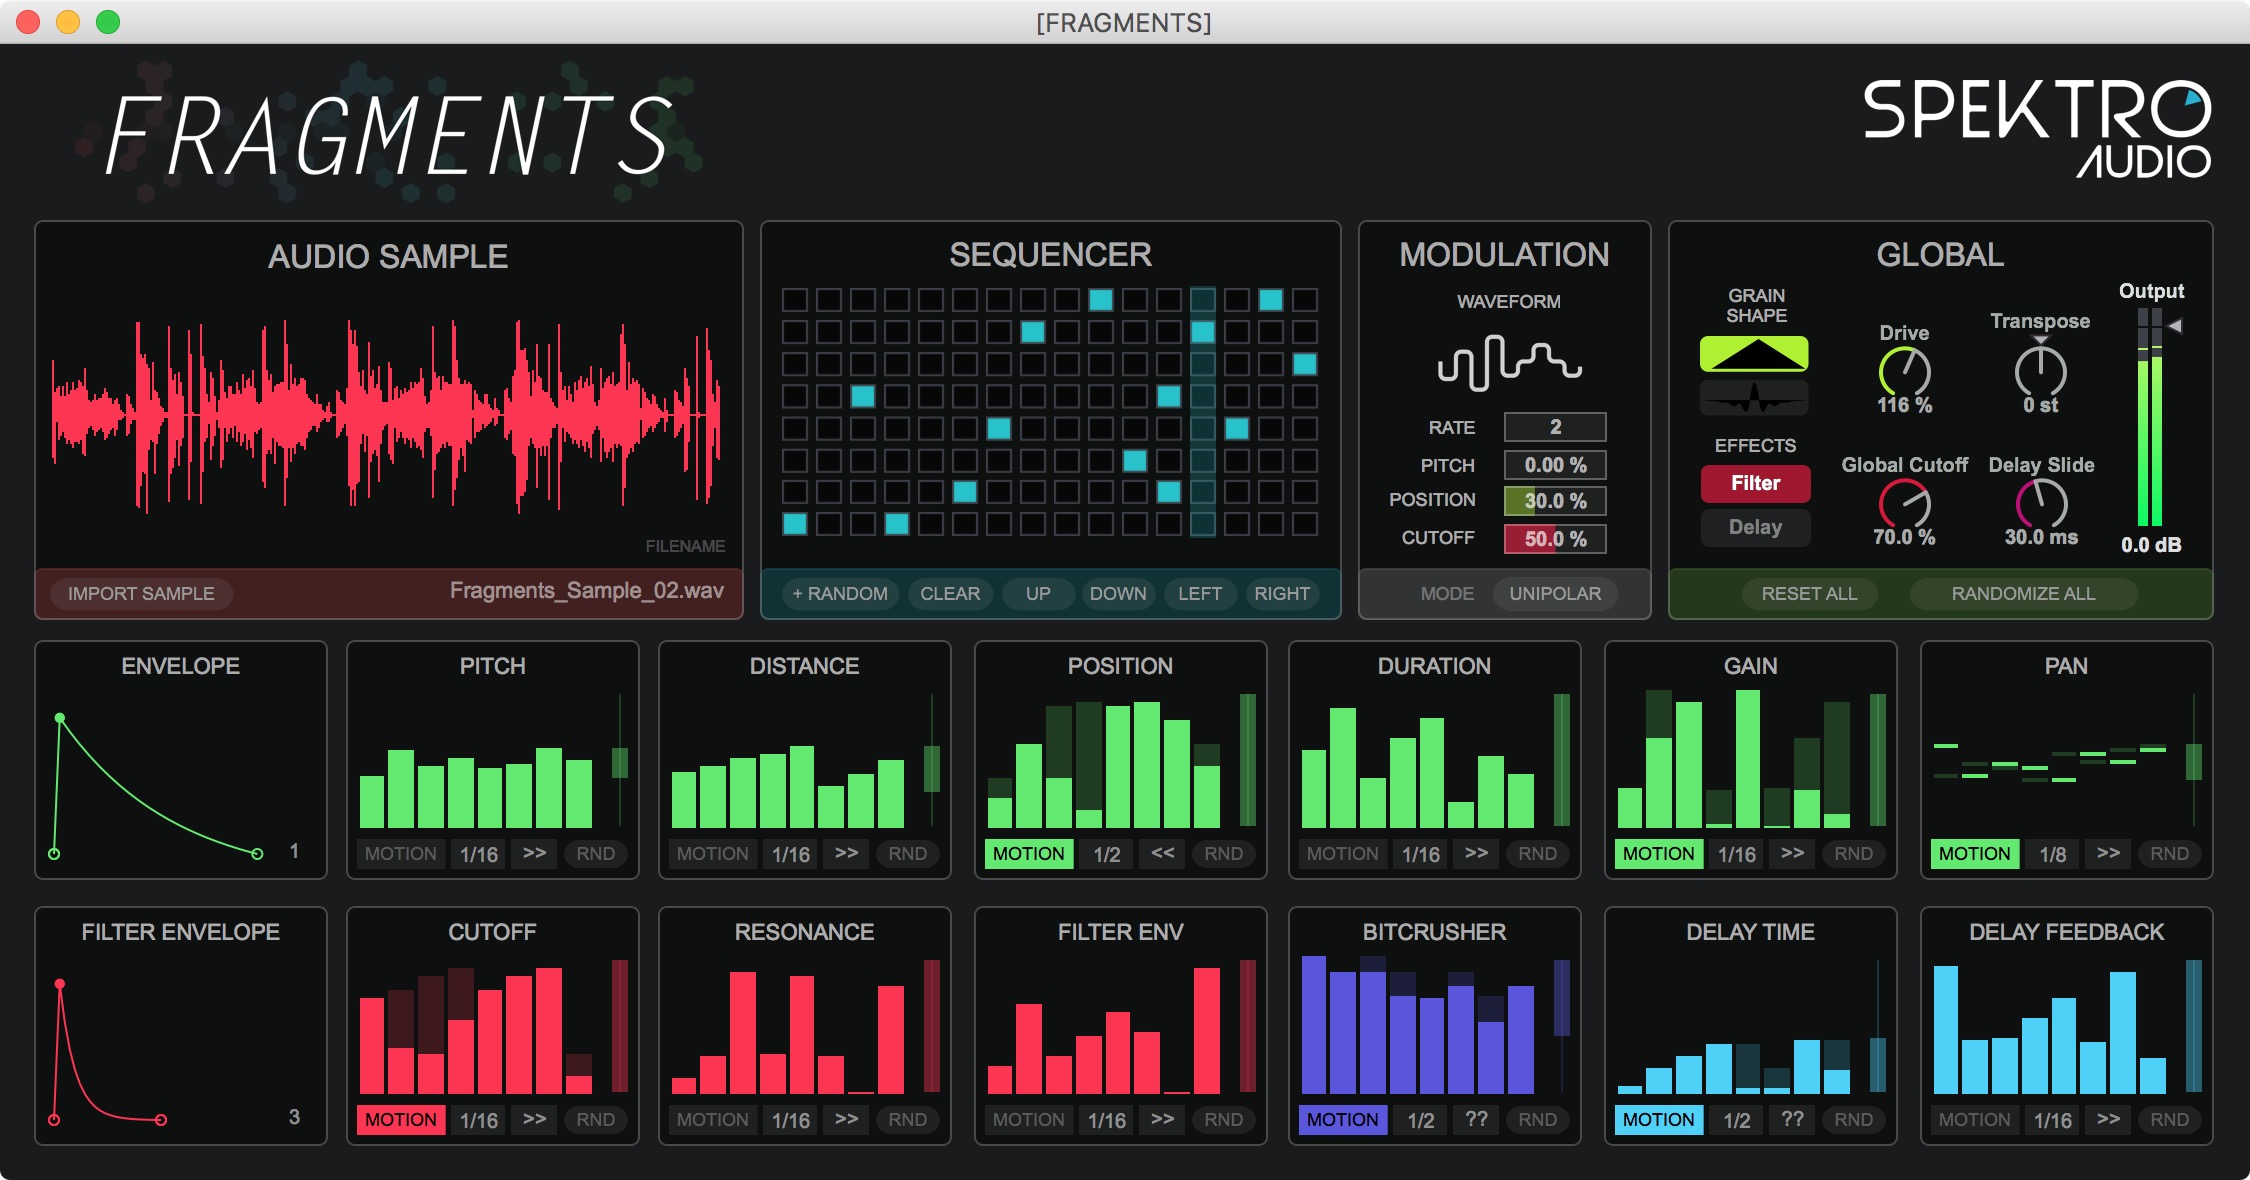Randomize DISTANCE with RND
2250x1180 pixels.
point(907,854)
